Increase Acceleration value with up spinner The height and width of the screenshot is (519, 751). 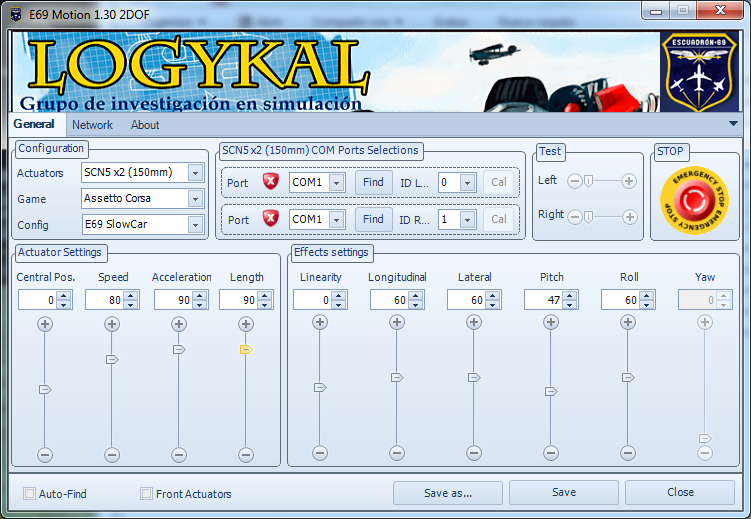pyautogui.click(x=200, y=295)
